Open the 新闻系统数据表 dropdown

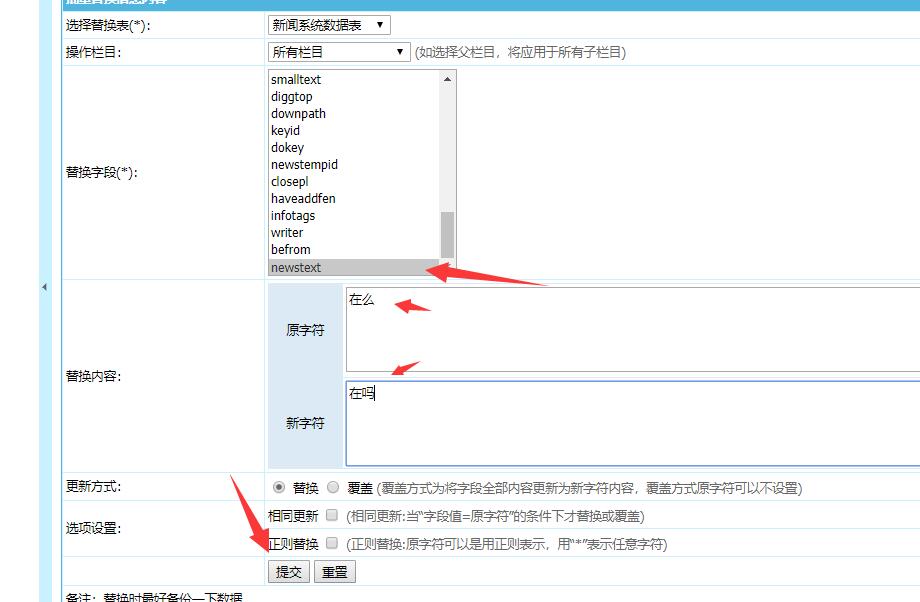[x=329, y=25]
